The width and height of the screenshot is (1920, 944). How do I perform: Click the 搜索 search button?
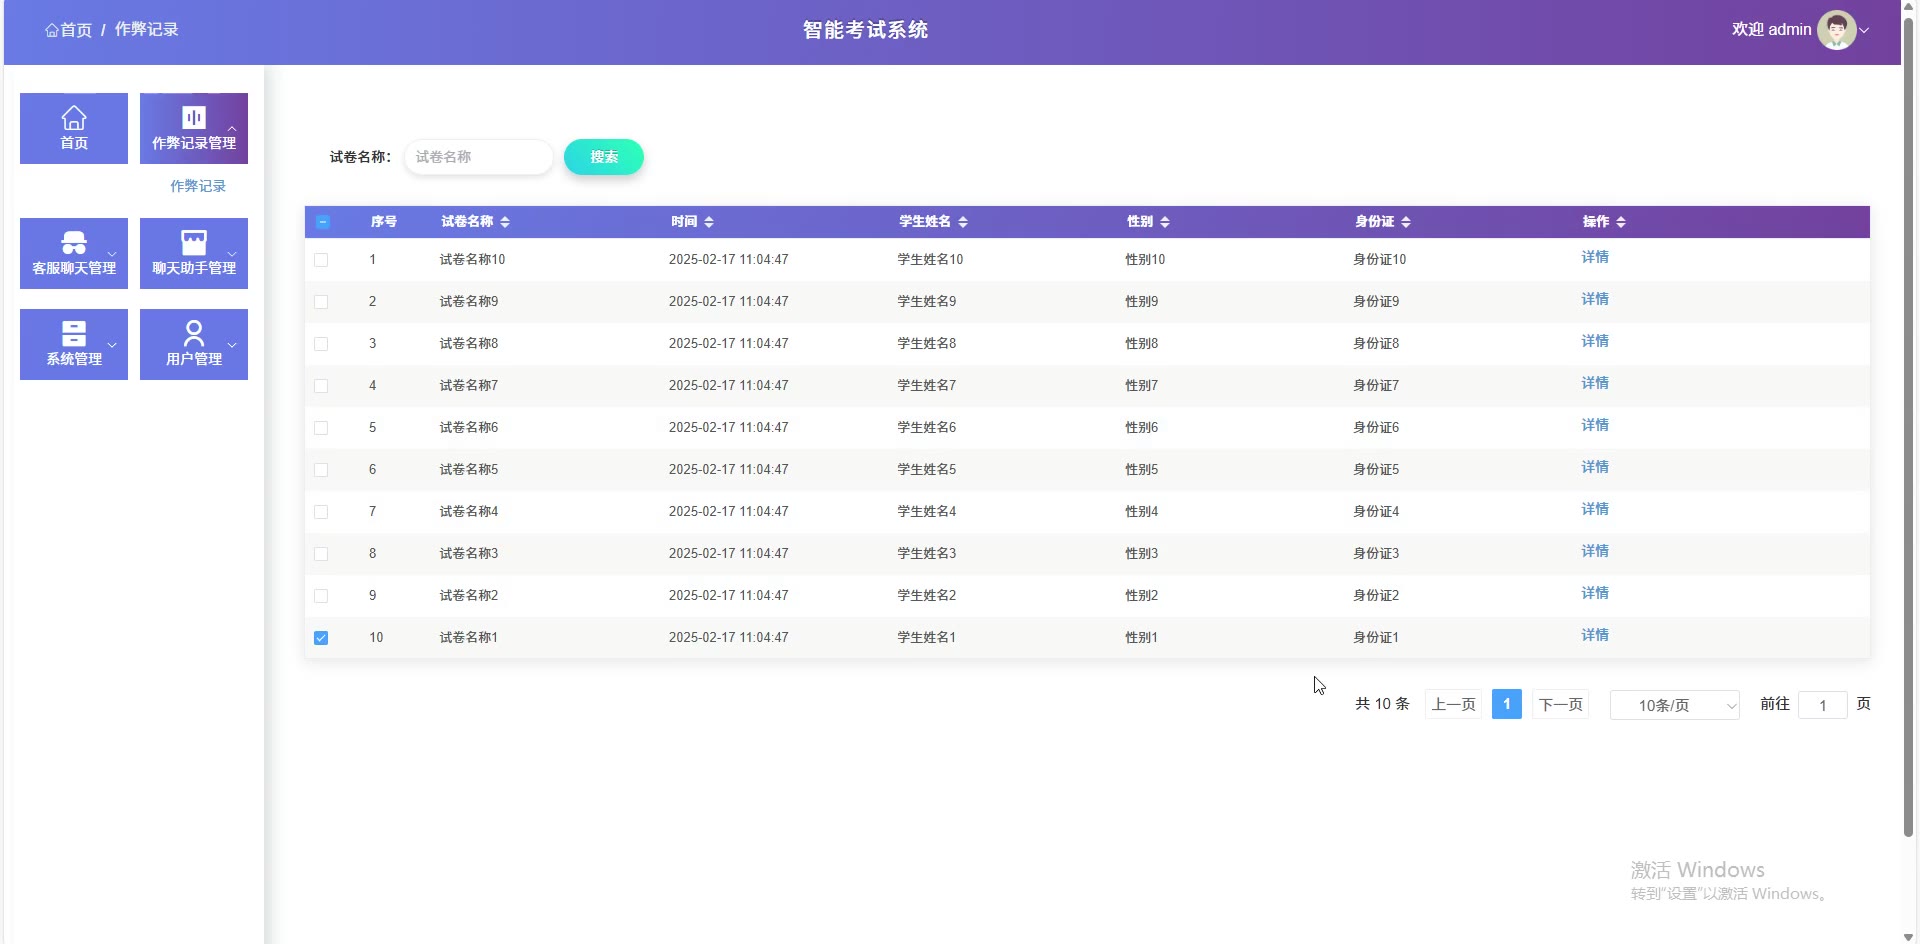click(x=604, y=157)
